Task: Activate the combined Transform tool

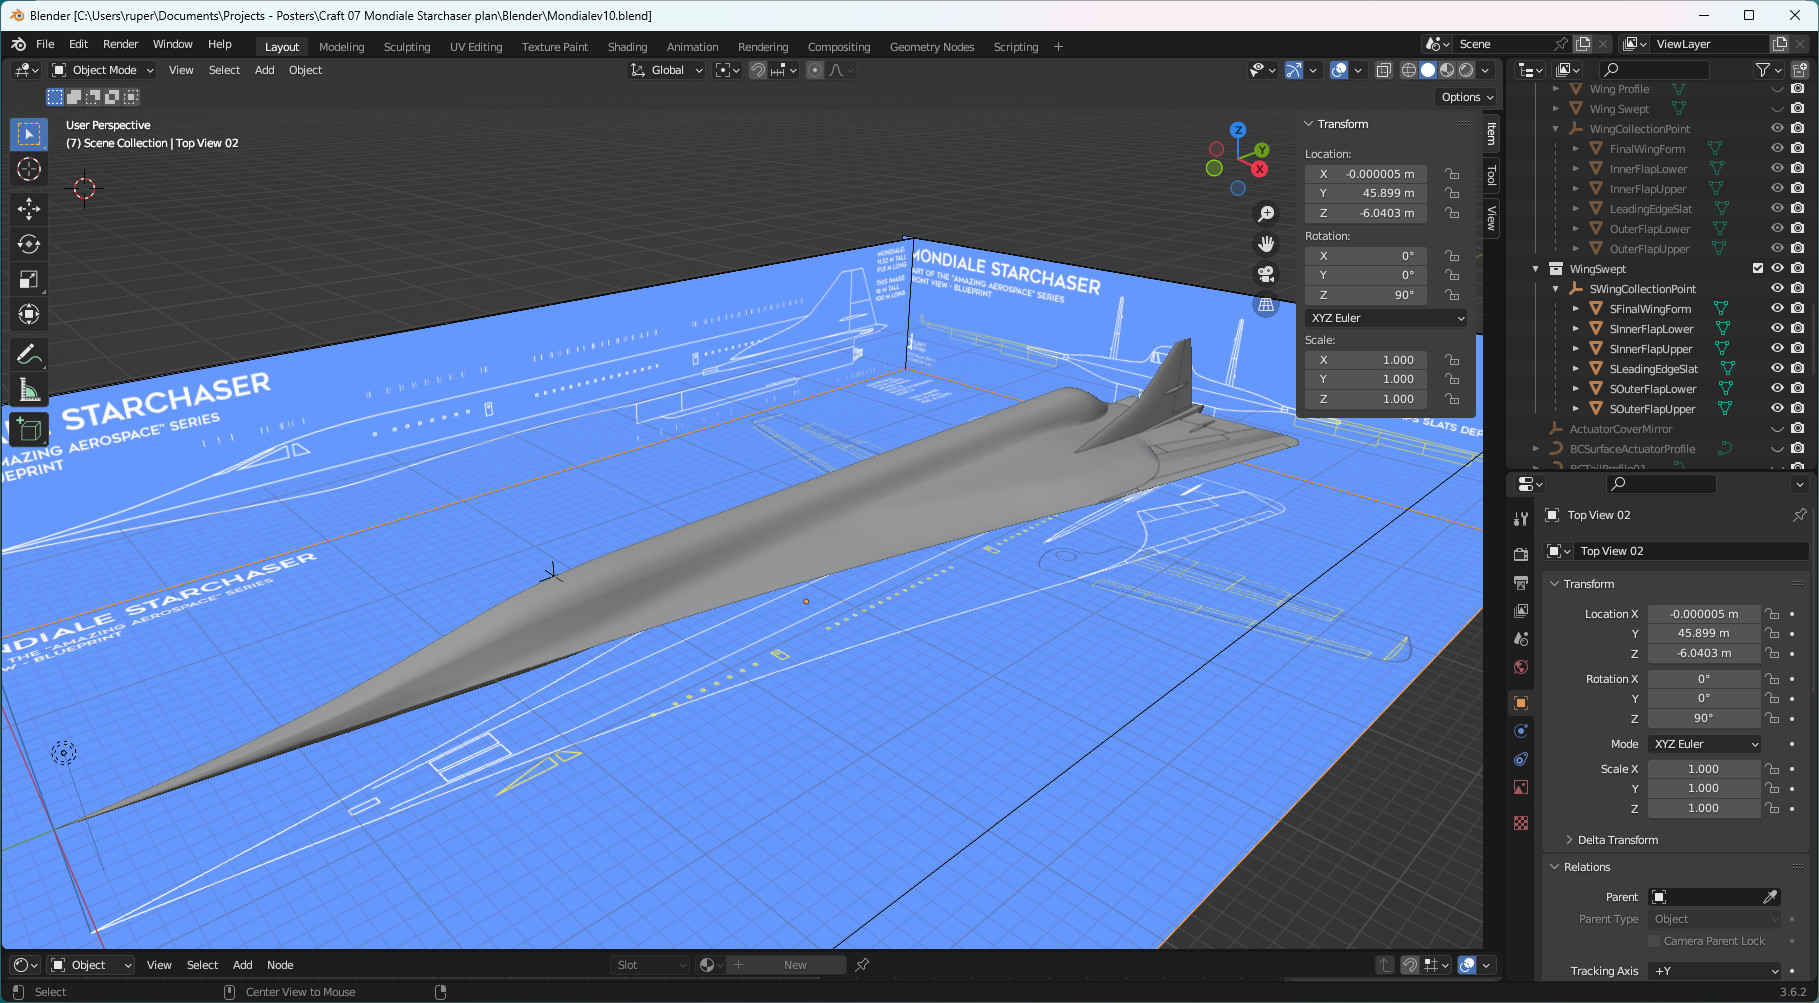Action: [29, 314]
